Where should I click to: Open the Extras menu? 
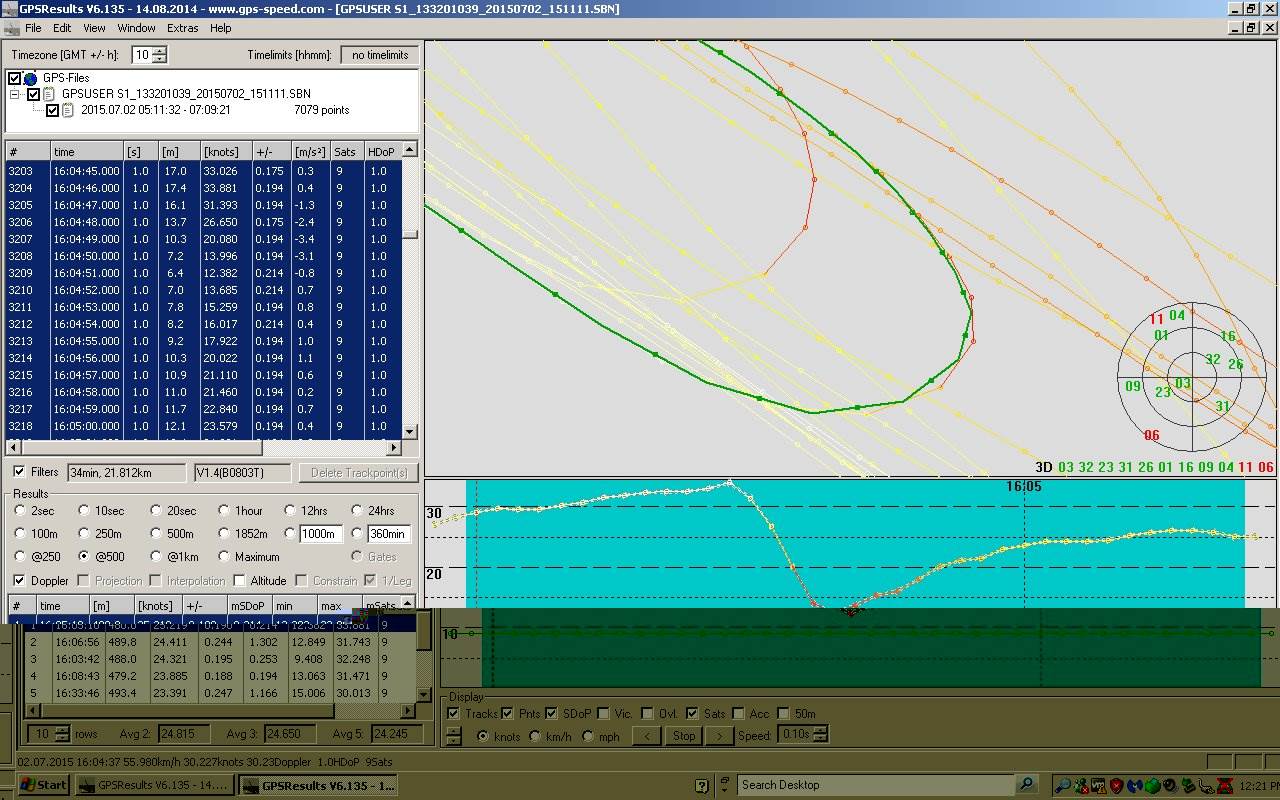click(182, 28)
